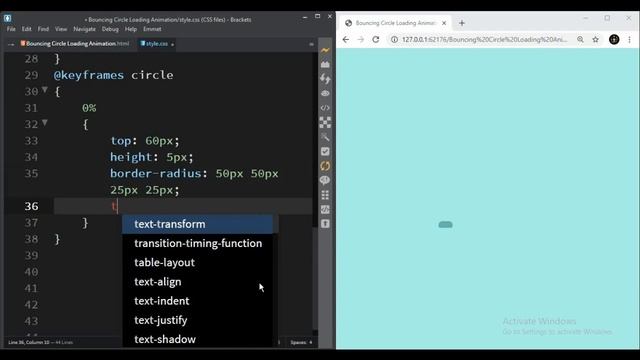
Task: Click the 'border-radius' property on line 35
Action: point(156,173)
